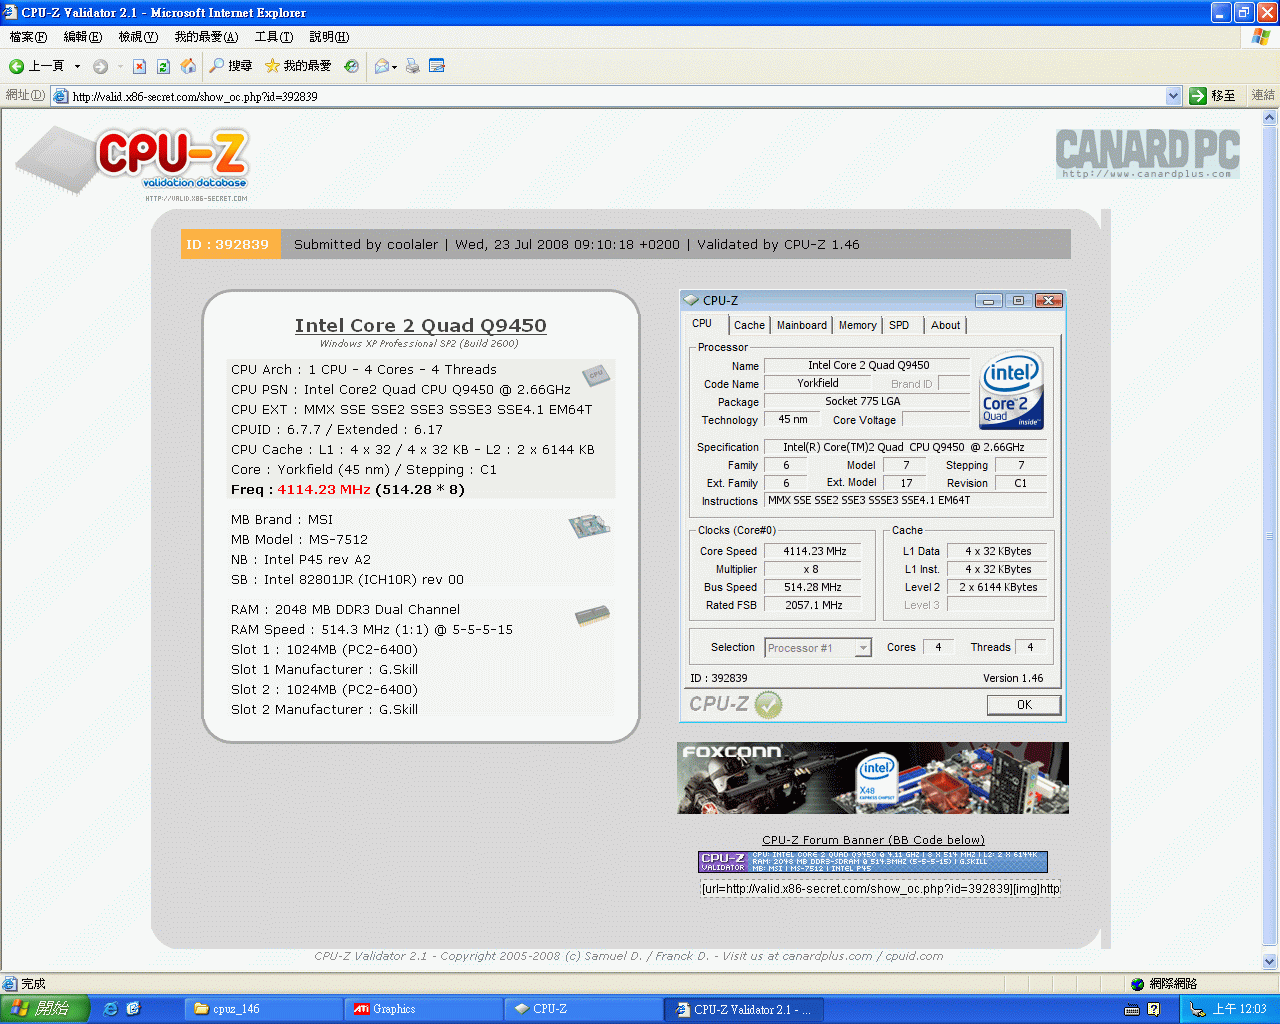This screenshot has height=1024, width=1280.
Task: Click the CPU chip icon beside CPU Arch
Action: coord(596,375)
